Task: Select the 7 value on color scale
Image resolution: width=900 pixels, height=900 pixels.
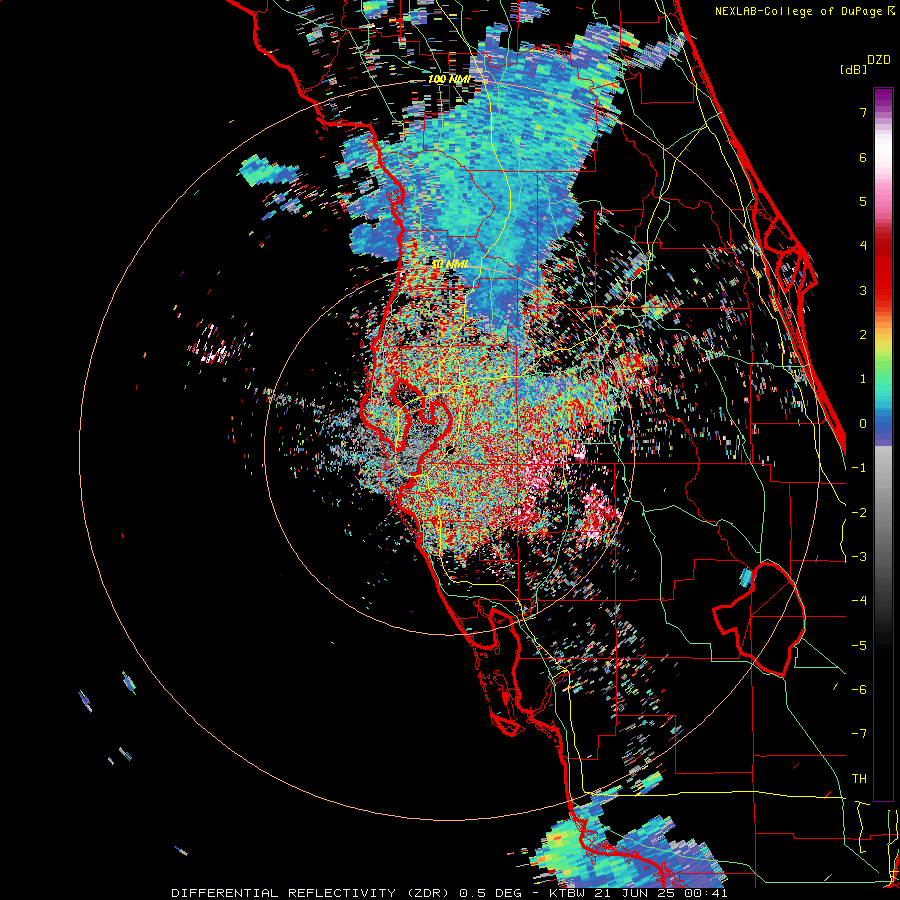Action: 863,112
